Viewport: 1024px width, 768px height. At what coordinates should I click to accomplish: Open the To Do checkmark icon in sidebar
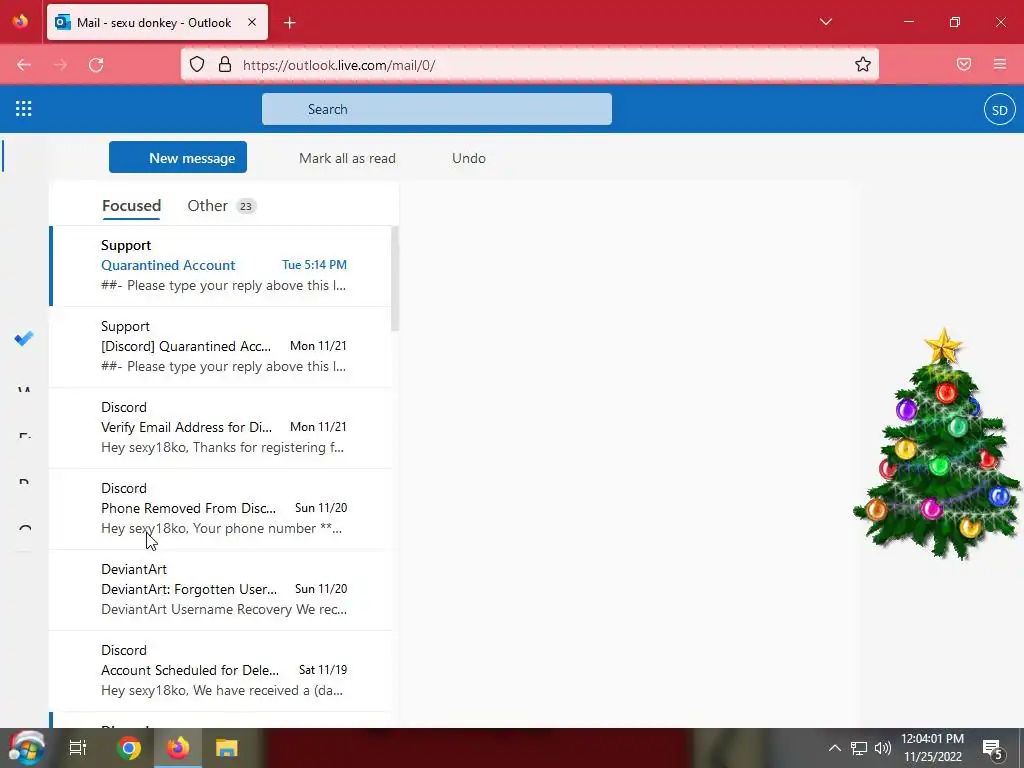point(24,338)
